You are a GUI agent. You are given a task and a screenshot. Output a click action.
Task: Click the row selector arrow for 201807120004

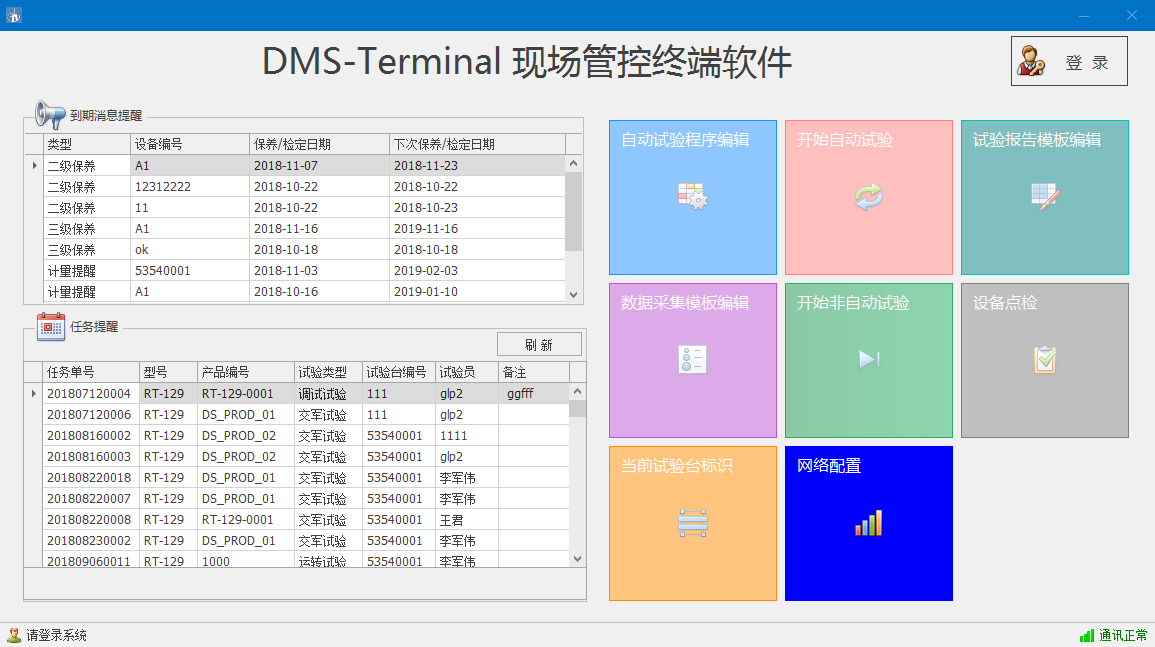pos(34,394)
